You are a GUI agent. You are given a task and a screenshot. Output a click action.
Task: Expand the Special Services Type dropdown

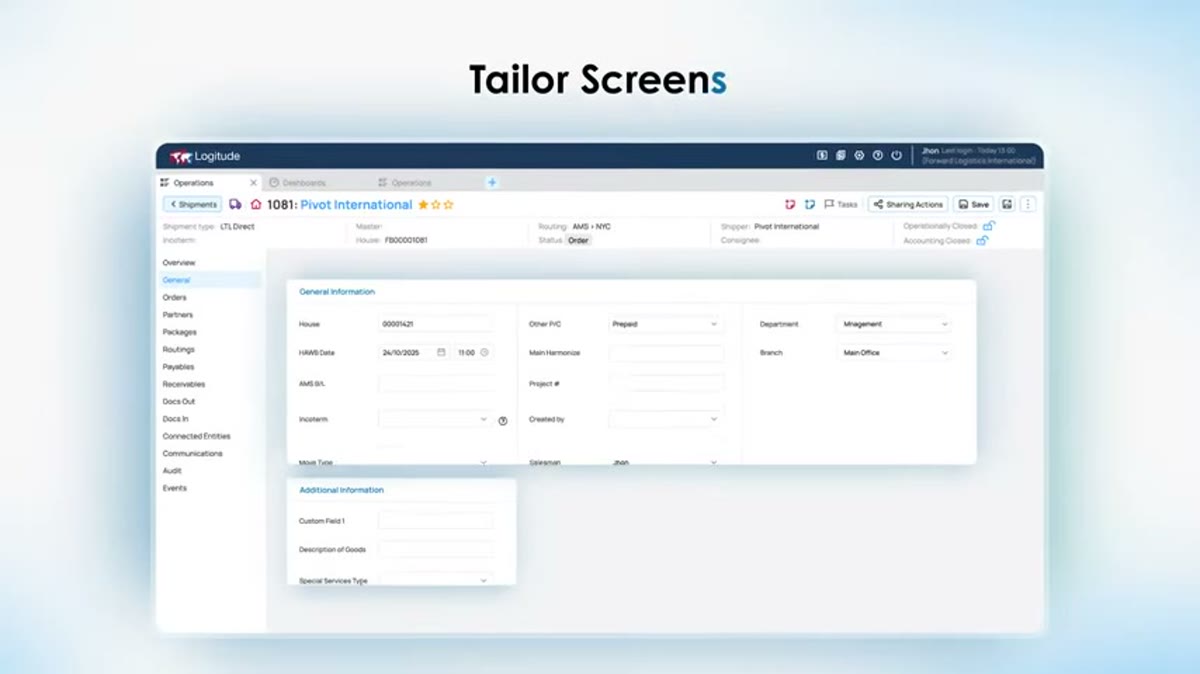[435, 580]
